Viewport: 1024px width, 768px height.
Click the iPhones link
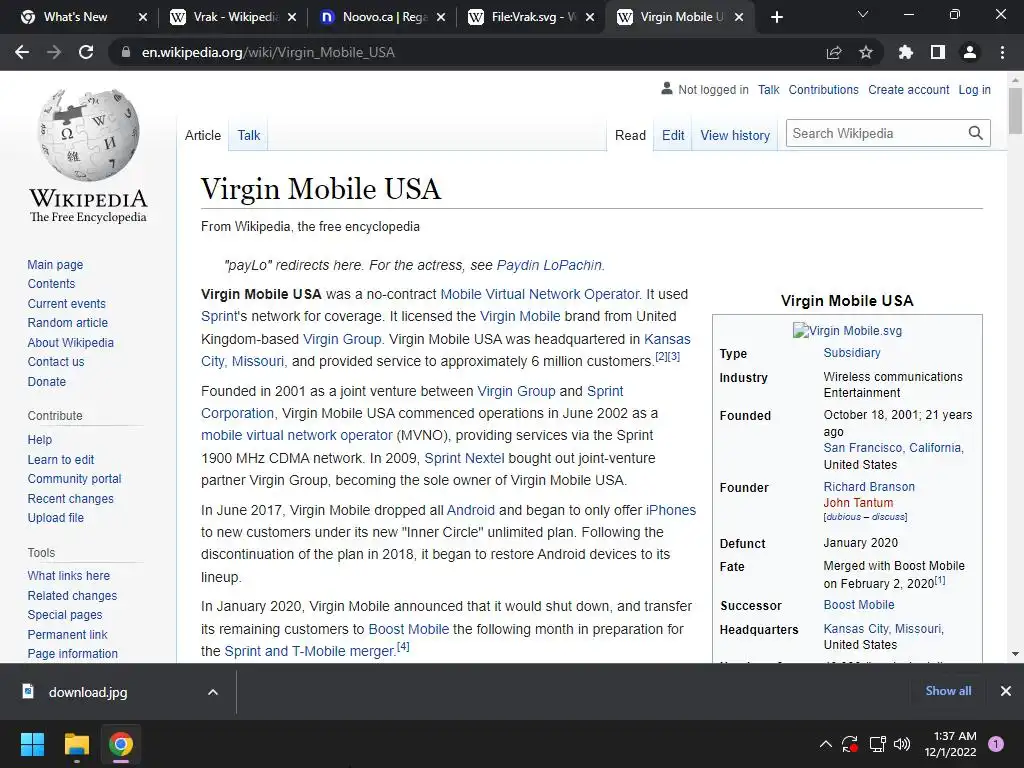click(x=671, y=510)
